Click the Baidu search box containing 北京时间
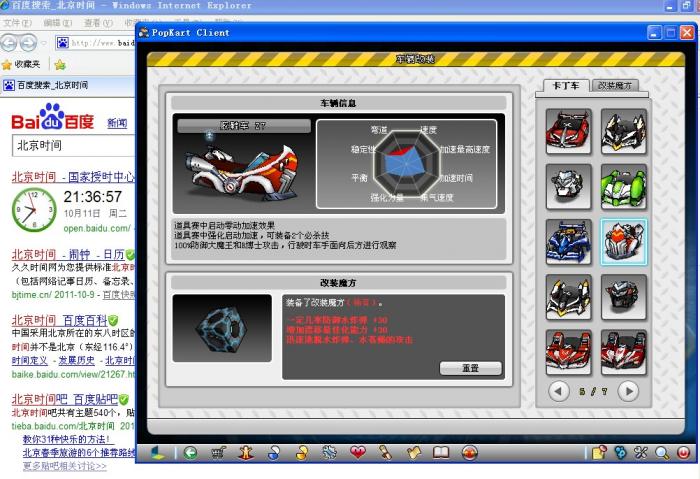Image resolution: width=700 pixels, height=479 pixels. pyautogui.click(x=74, y=146)
